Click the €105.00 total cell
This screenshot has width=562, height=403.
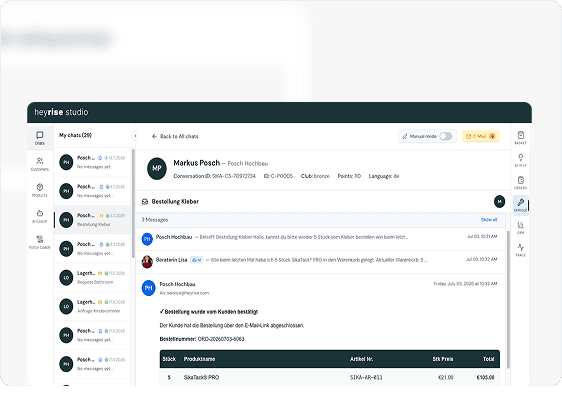485,378
